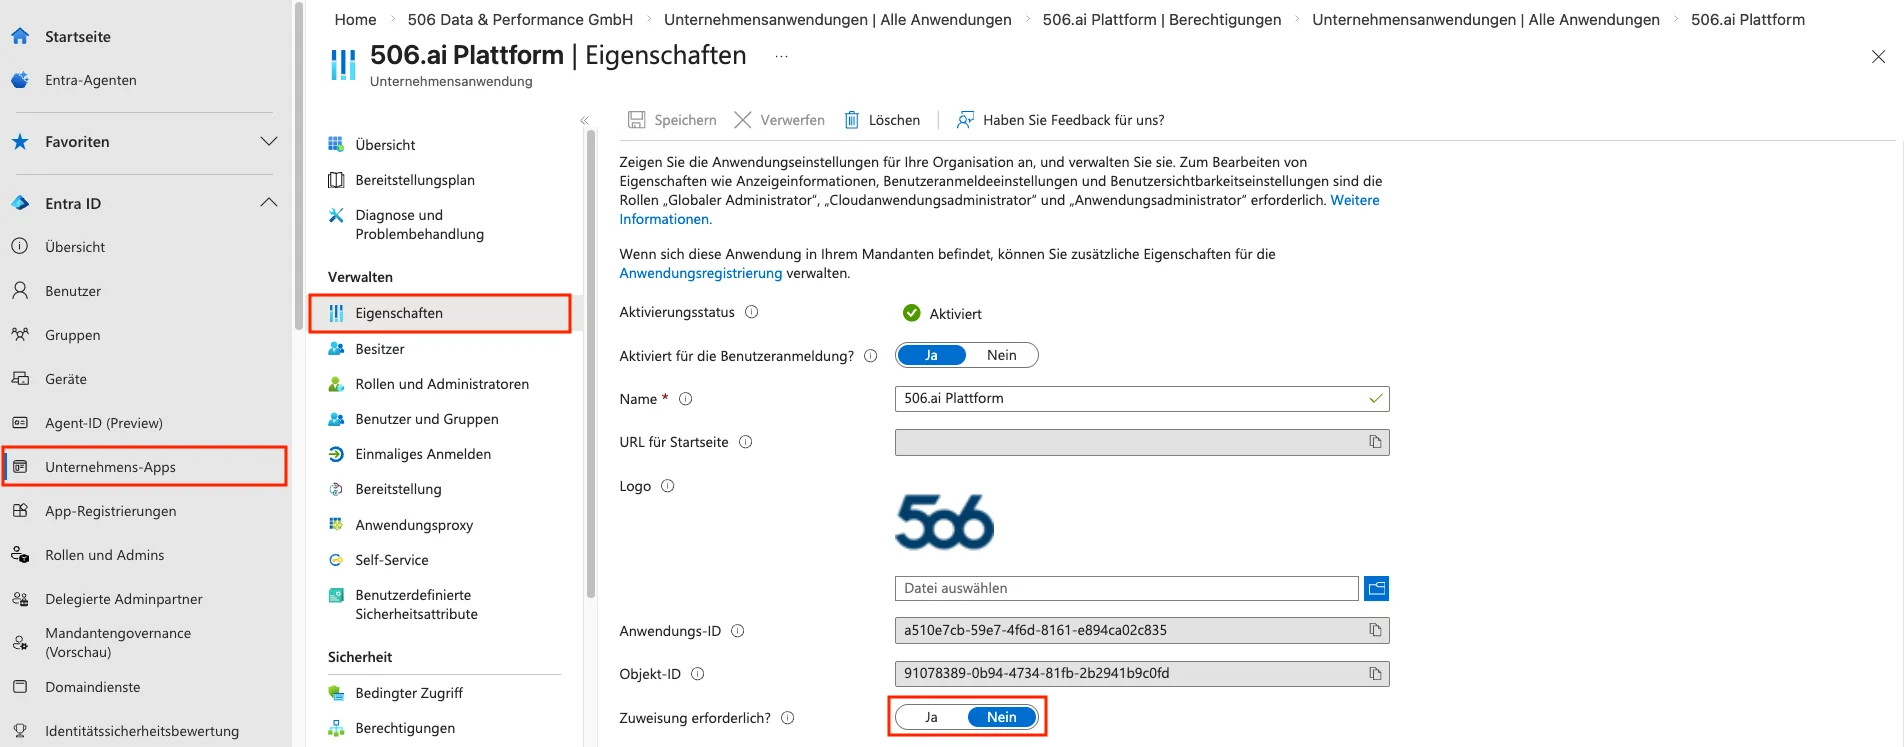Click the Self-Service icon
The height and width of the screenshot is (747, 1904).
(x=336, y=560)
